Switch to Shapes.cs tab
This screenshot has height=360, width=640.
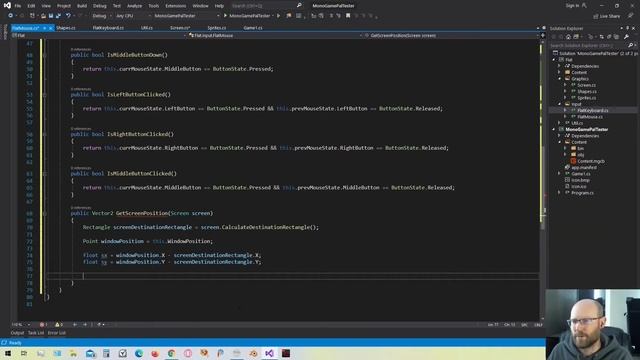coord(66,28)
